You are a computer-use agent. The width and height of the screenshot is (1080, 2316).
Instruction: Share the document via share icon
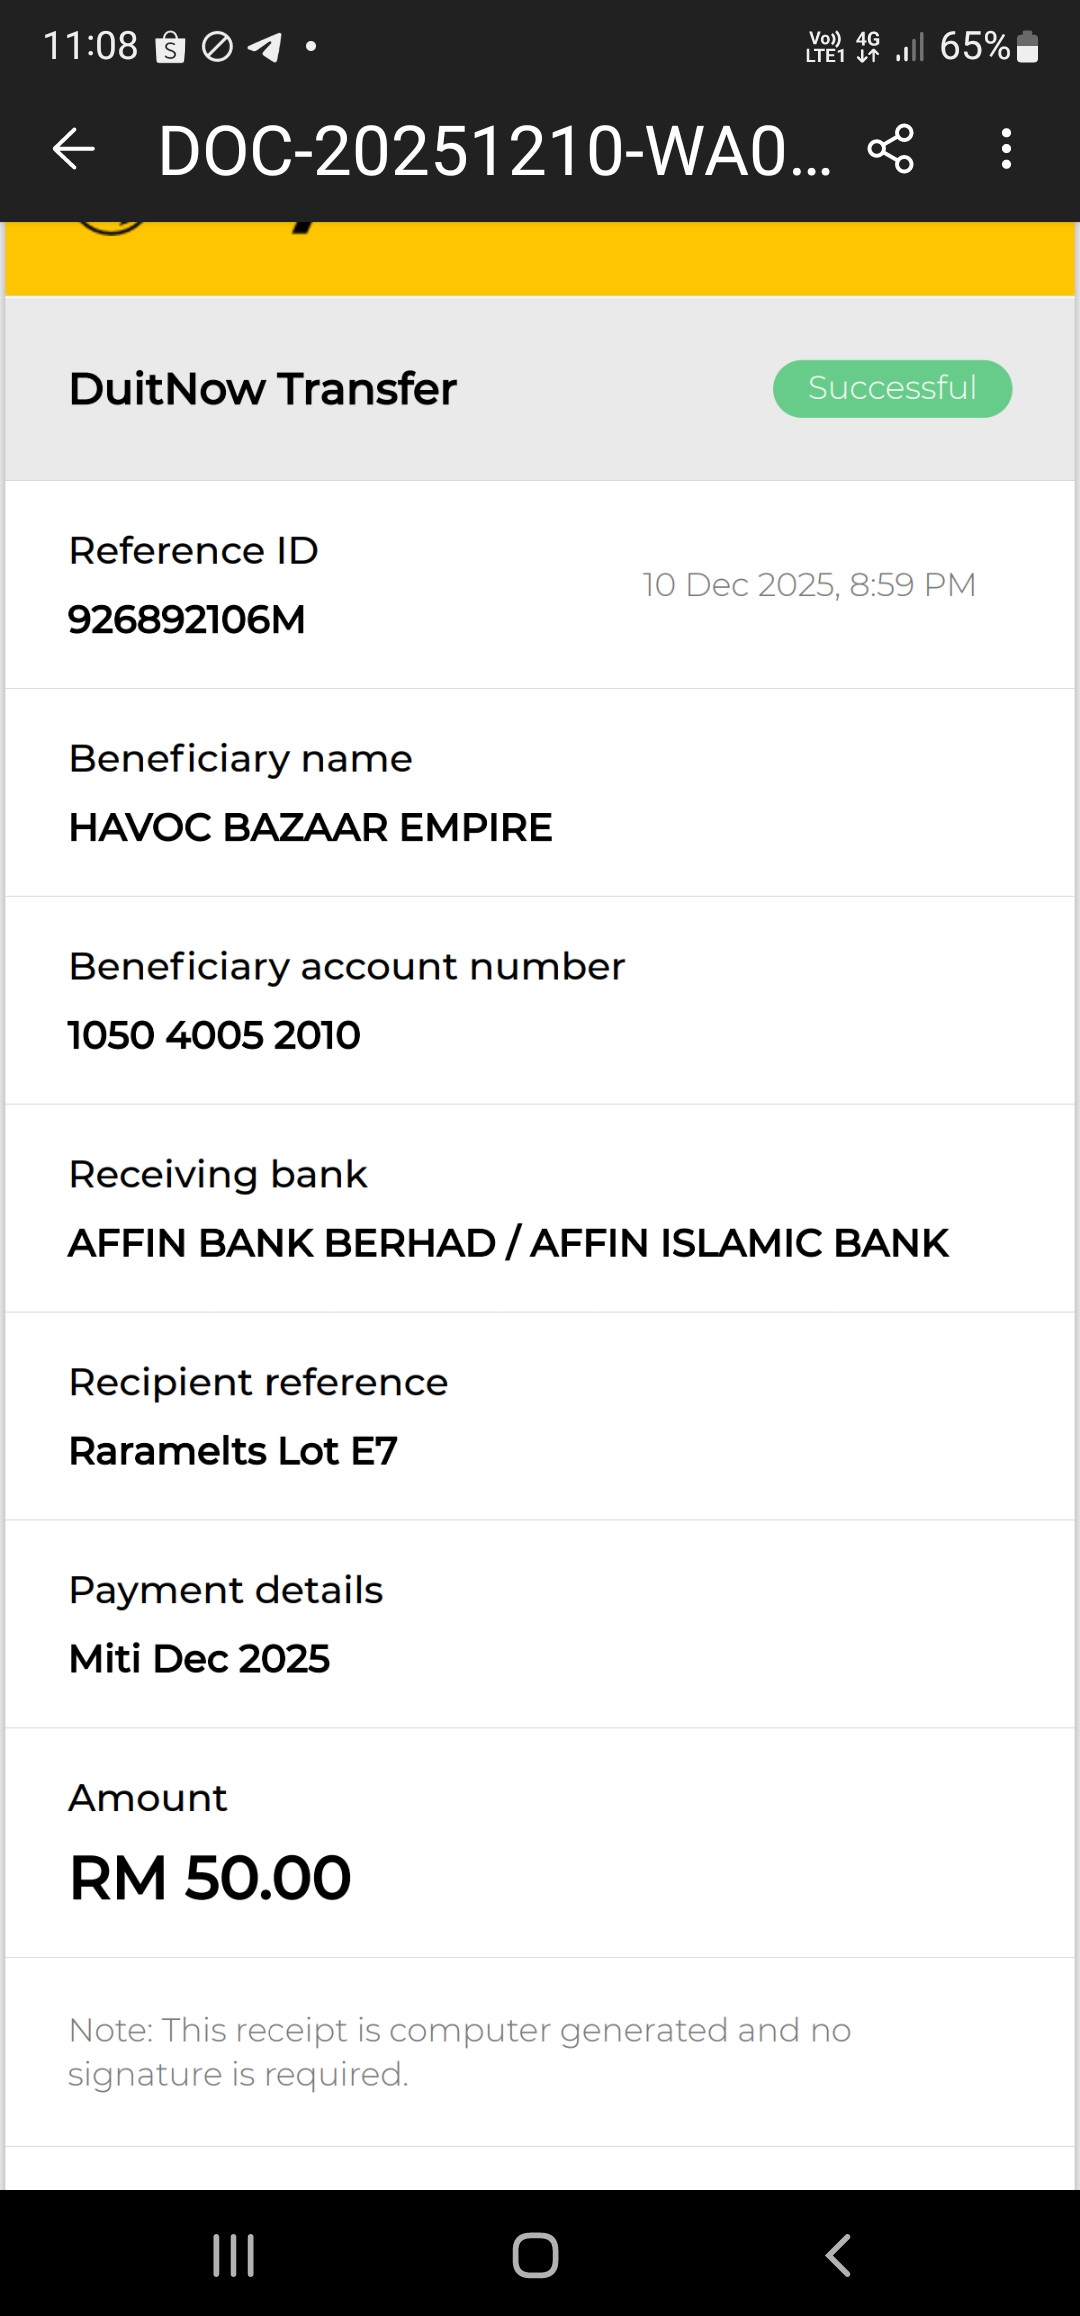890,150
